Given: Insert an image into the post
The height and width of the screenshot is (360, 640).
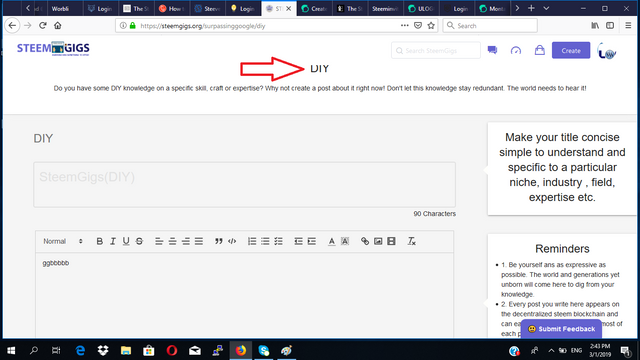Looking at the screenshot, I should click(378, 241).
